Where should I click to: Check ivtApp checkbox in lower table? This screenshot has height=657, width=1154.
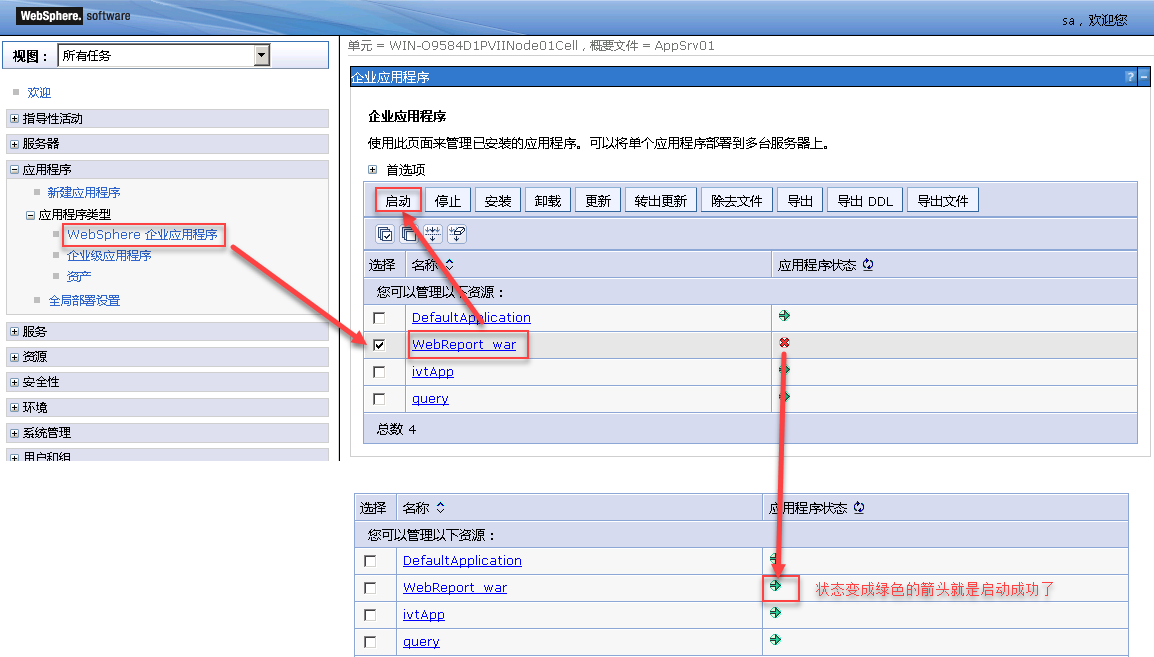pyautogui.click(x=370, y=615)
